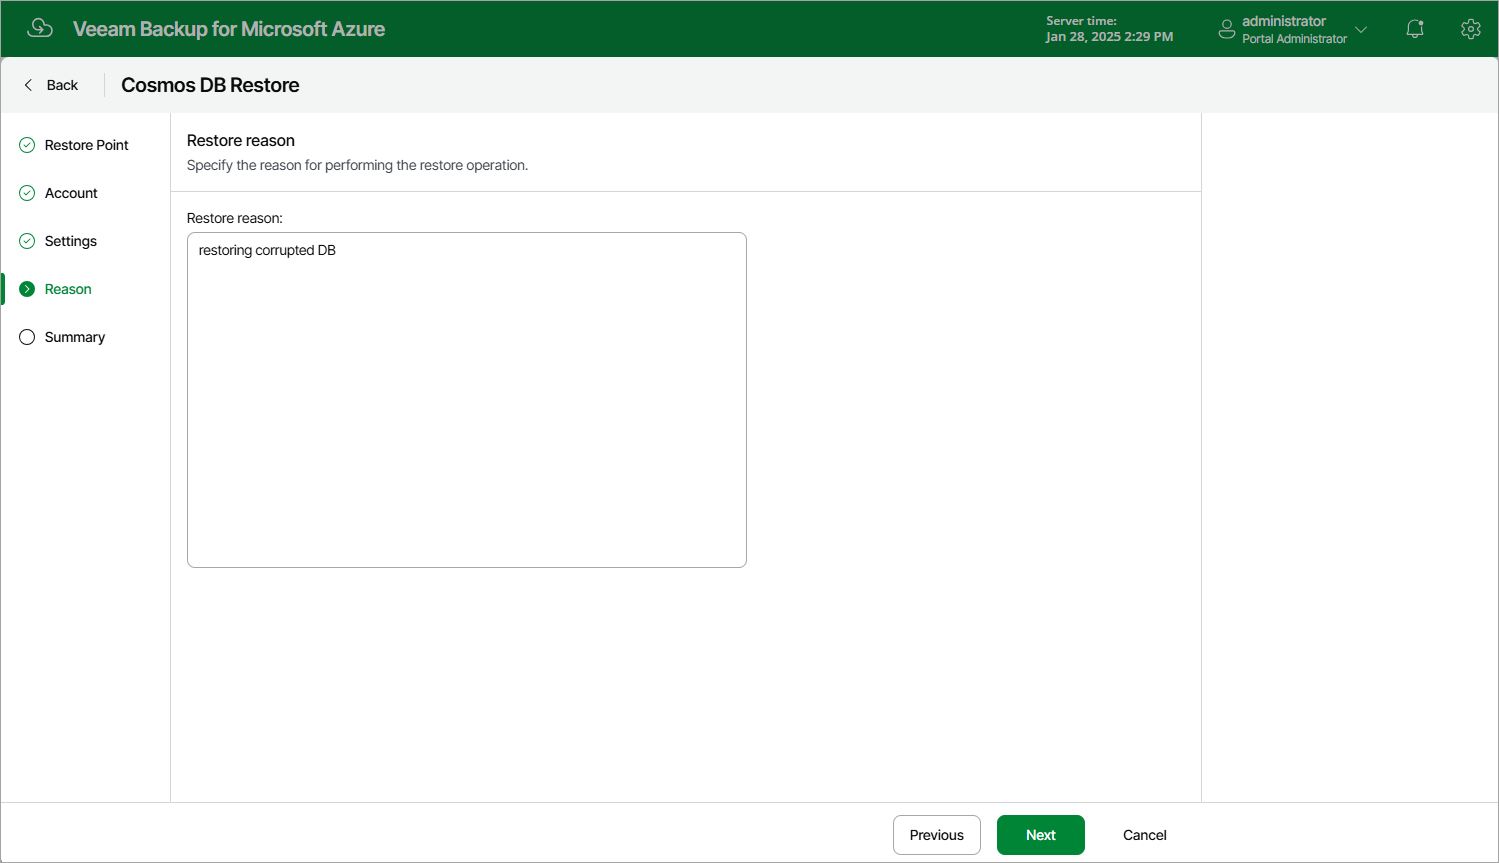Jump to the Summary wizard step
1499x863 pixels.
point(75,337)
